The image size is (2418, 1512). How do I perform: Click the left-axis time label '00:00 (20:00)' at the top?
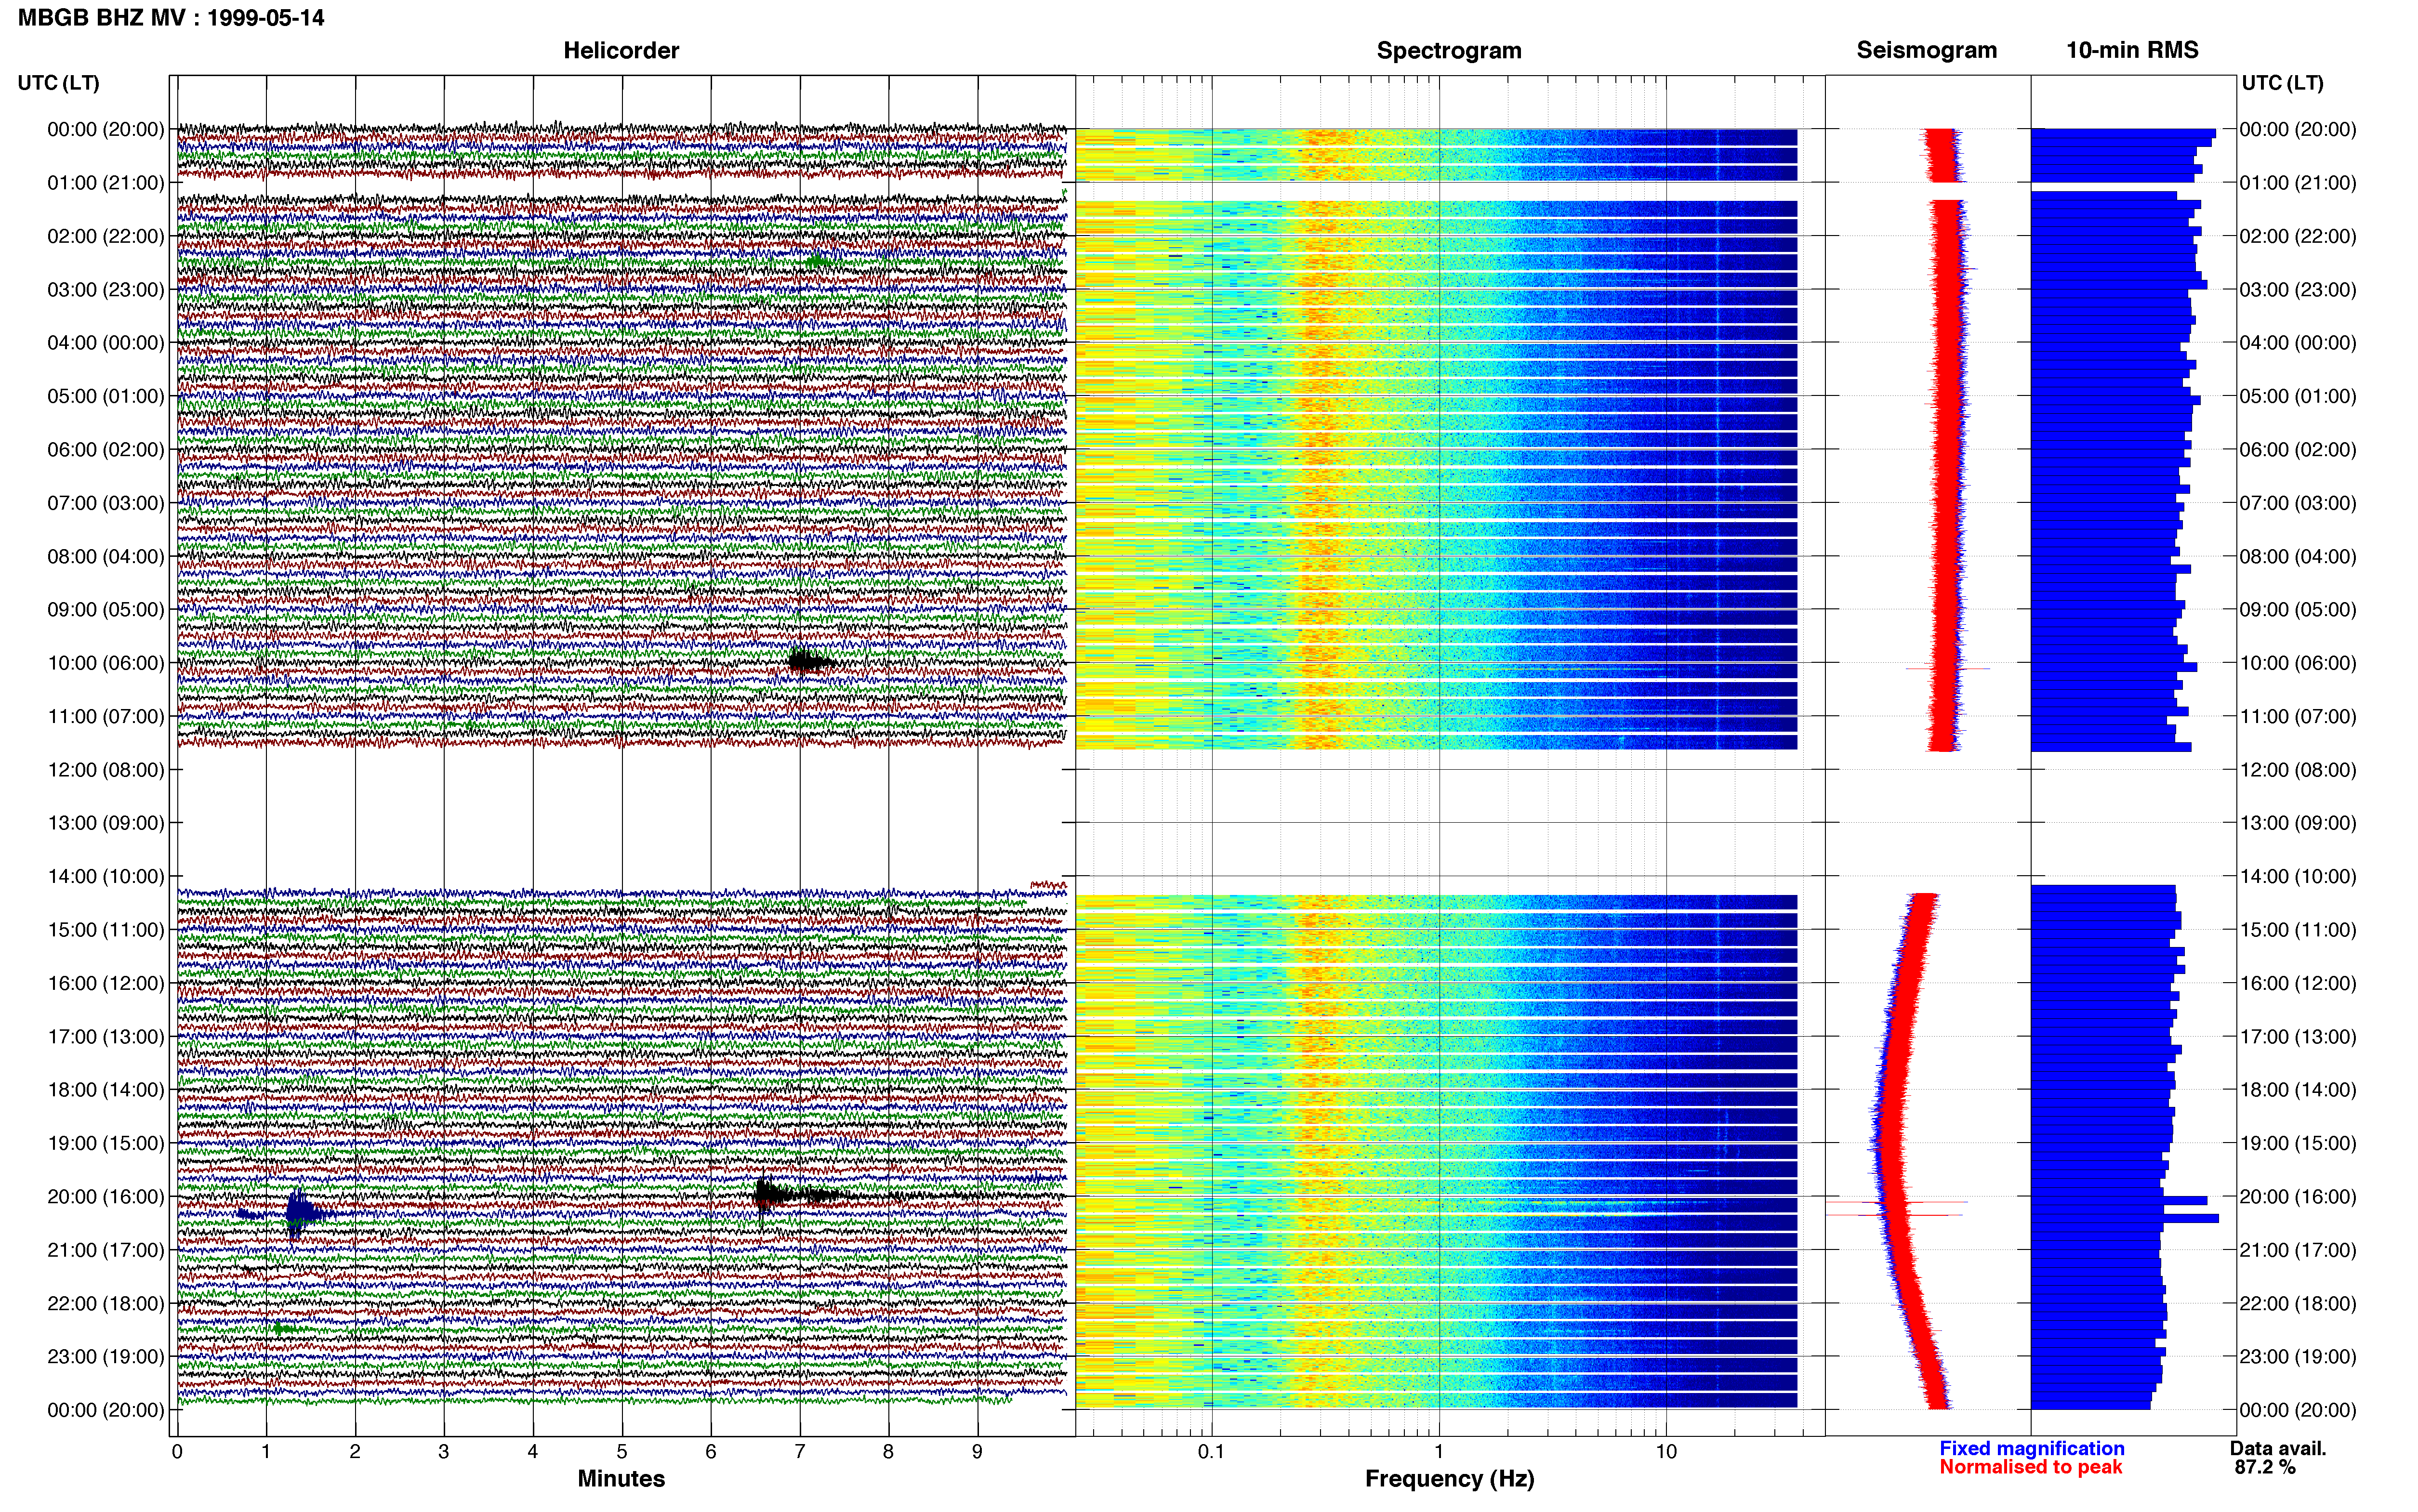(106, 129)
